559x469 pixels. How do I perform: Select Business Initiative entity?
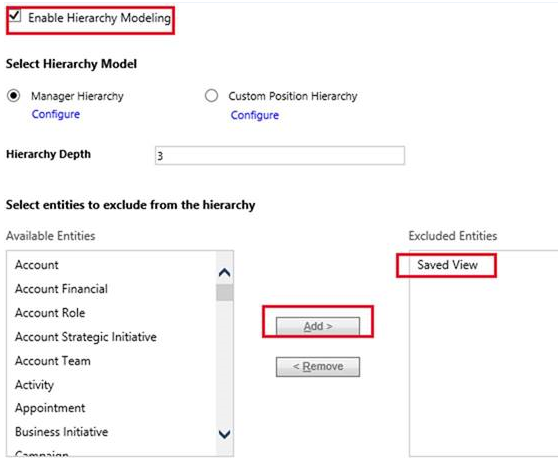coord(62,432)
